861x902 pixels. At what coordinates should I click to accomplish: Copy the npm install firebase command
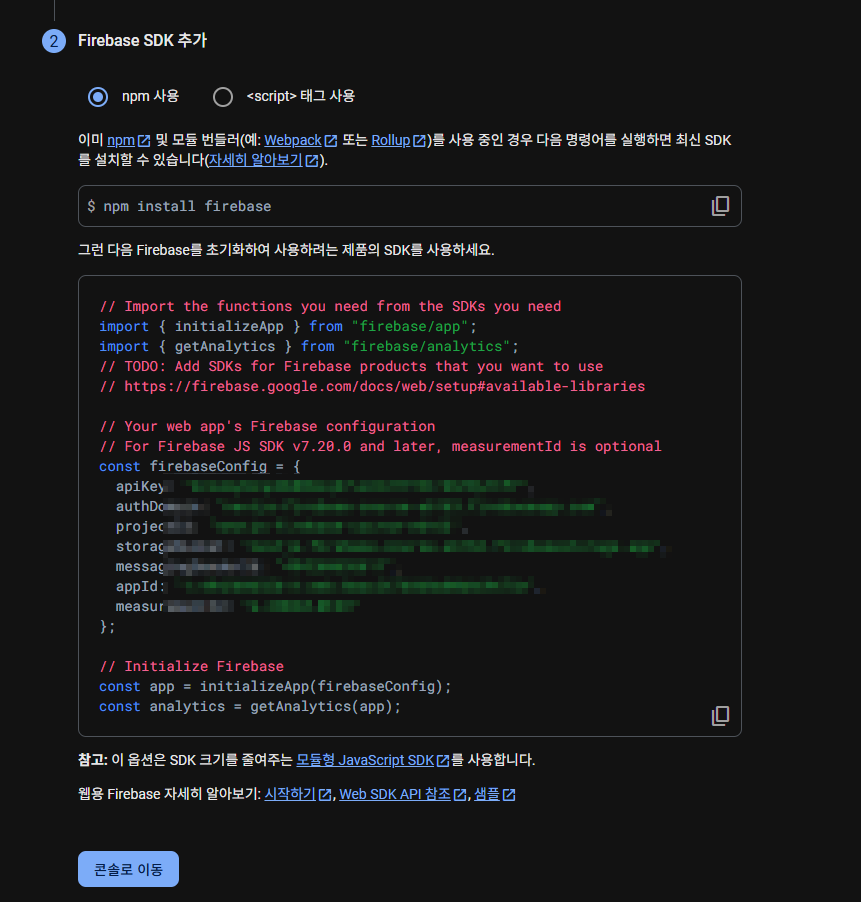720,206
